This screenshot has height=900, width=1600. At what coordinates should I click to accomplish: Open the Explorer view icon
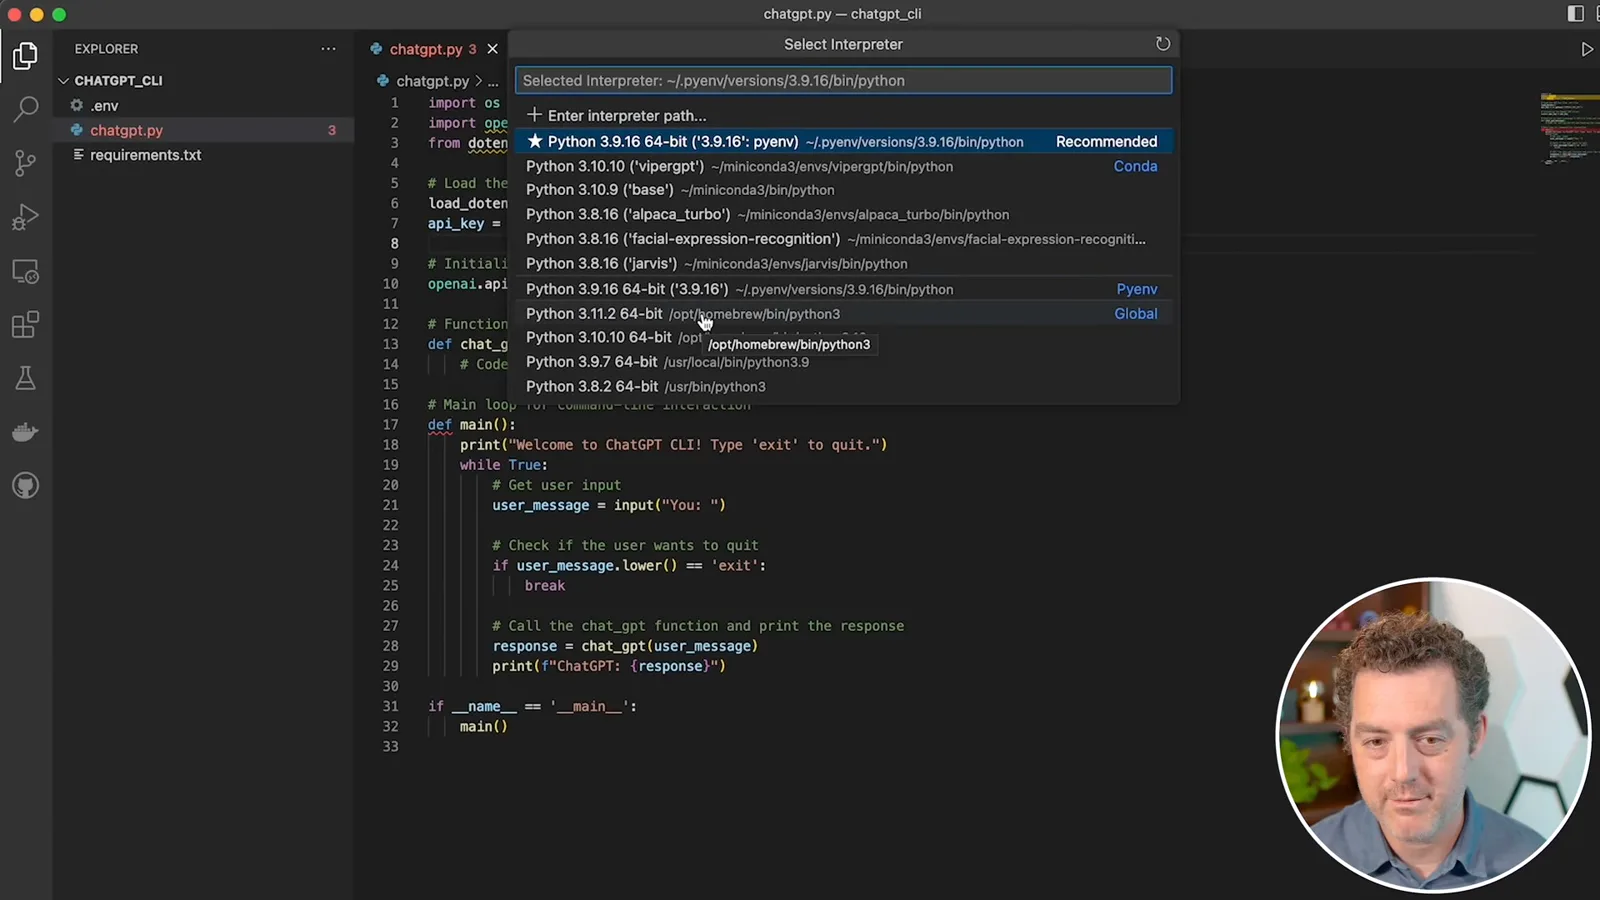(x=26, y=56)
